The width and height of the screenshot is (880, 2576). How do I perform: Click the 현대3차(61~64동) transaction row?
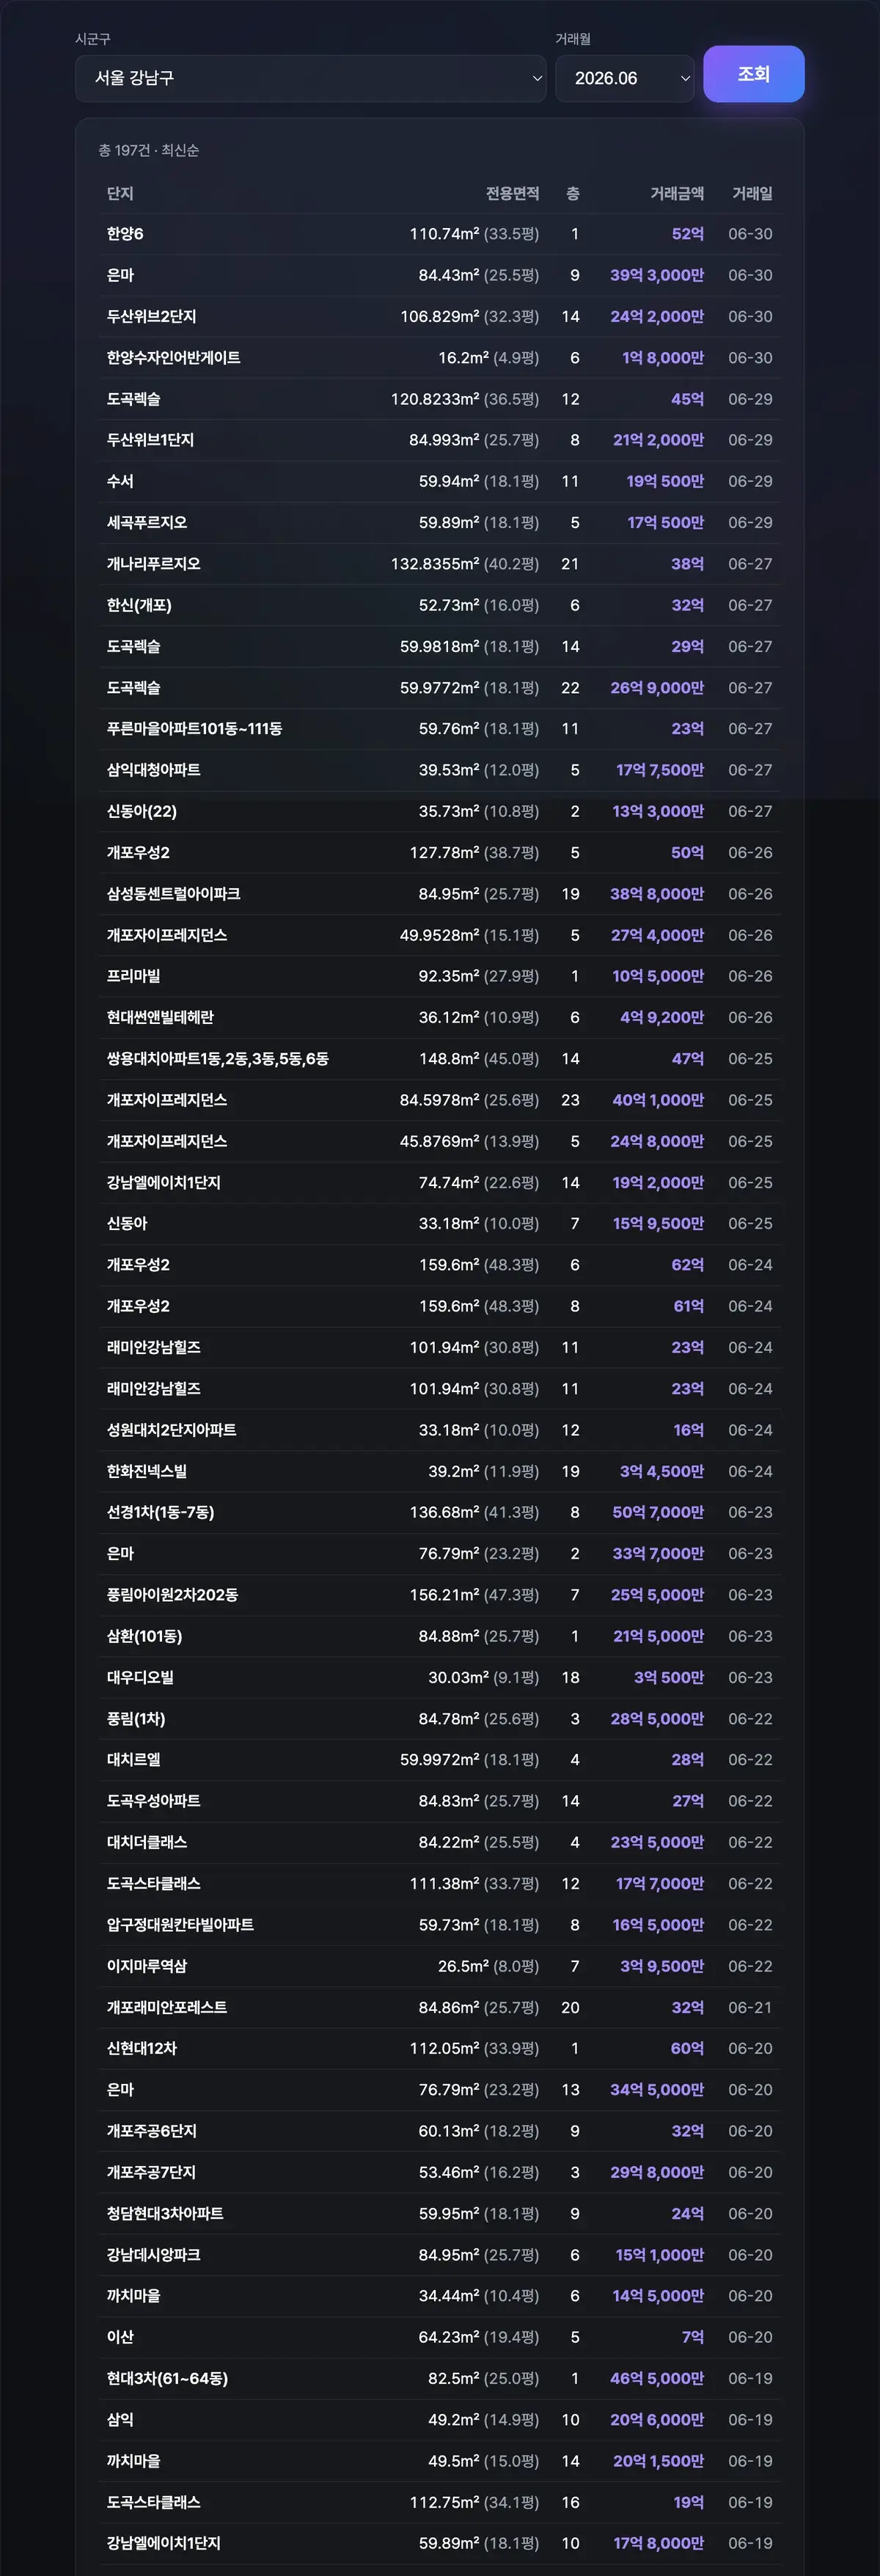[x=440, y=2378]
